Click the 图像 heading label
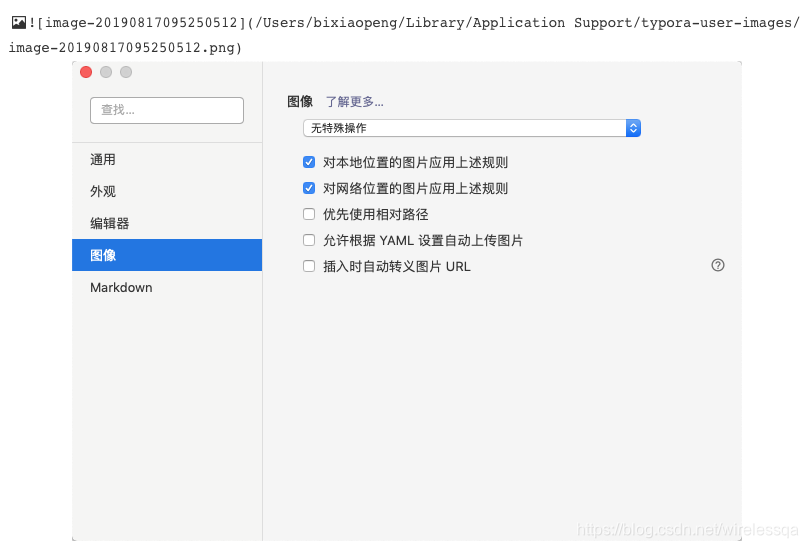This screenshot has height=548, width=808. (300, 102)
